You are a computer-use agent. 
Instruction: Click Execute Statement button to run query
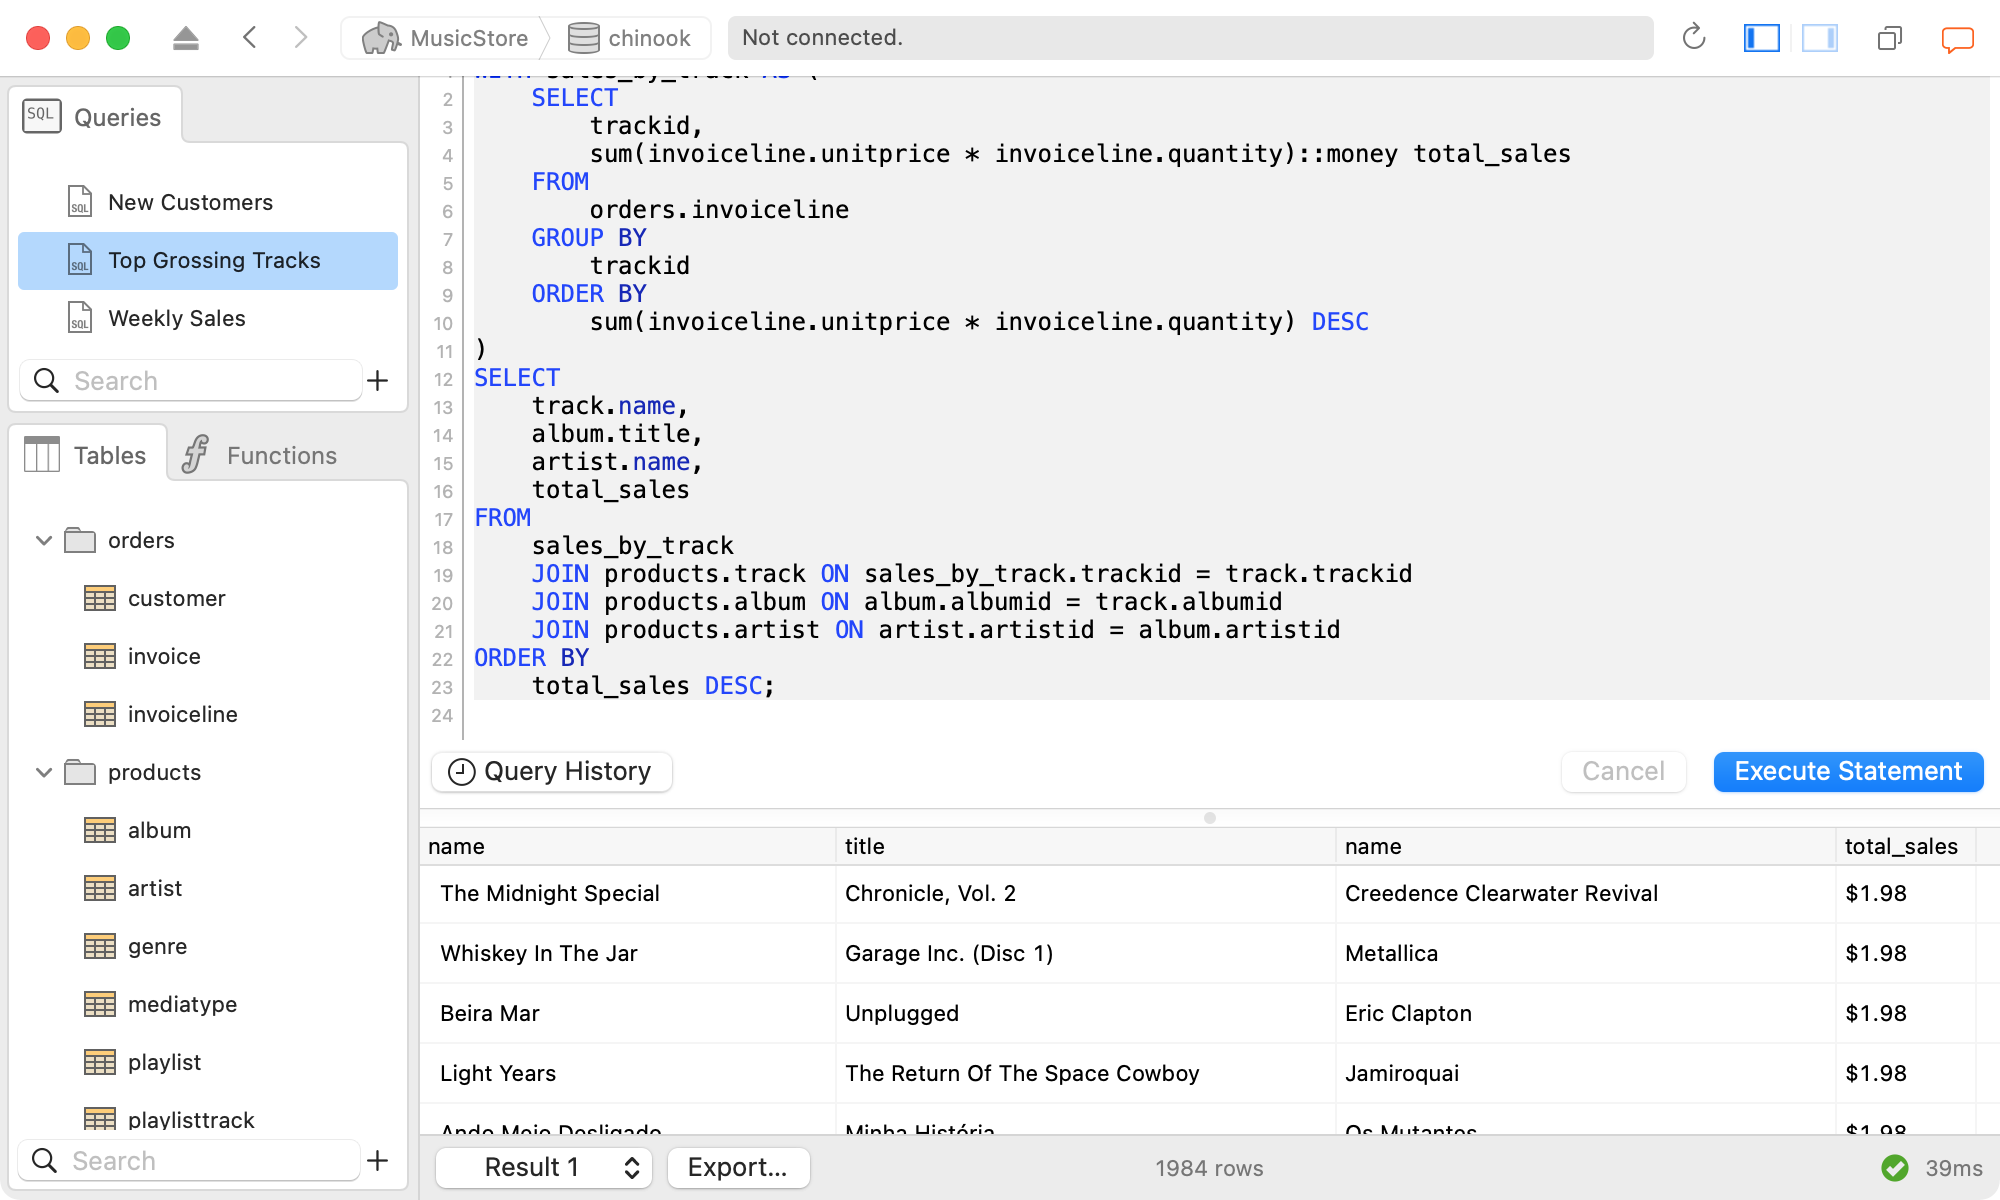[x=1849, y=771]
